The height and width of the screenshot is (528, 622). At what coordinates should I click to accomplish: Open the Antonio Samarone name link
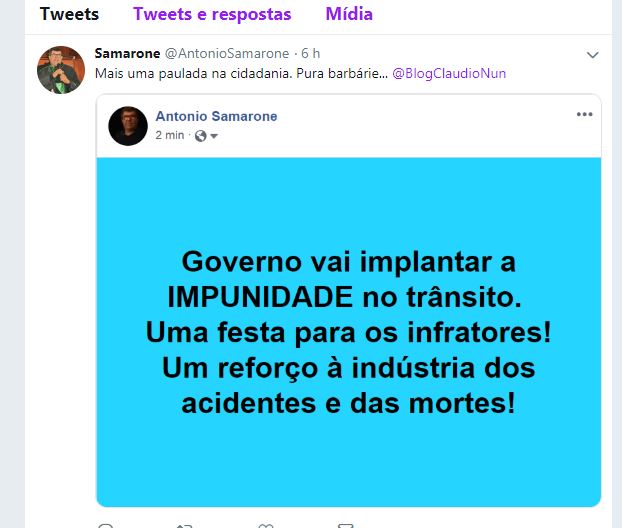(216, 116)
